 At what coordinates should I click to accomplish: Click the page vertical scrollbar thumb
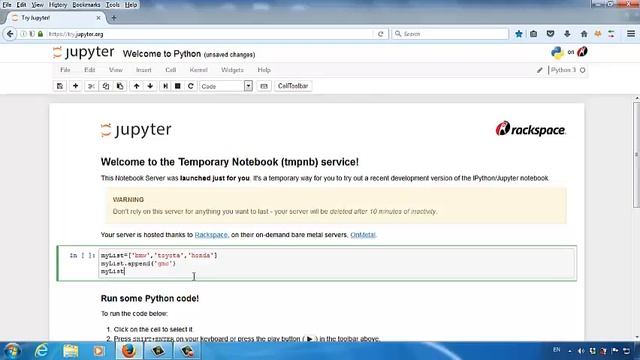point(636,155)
